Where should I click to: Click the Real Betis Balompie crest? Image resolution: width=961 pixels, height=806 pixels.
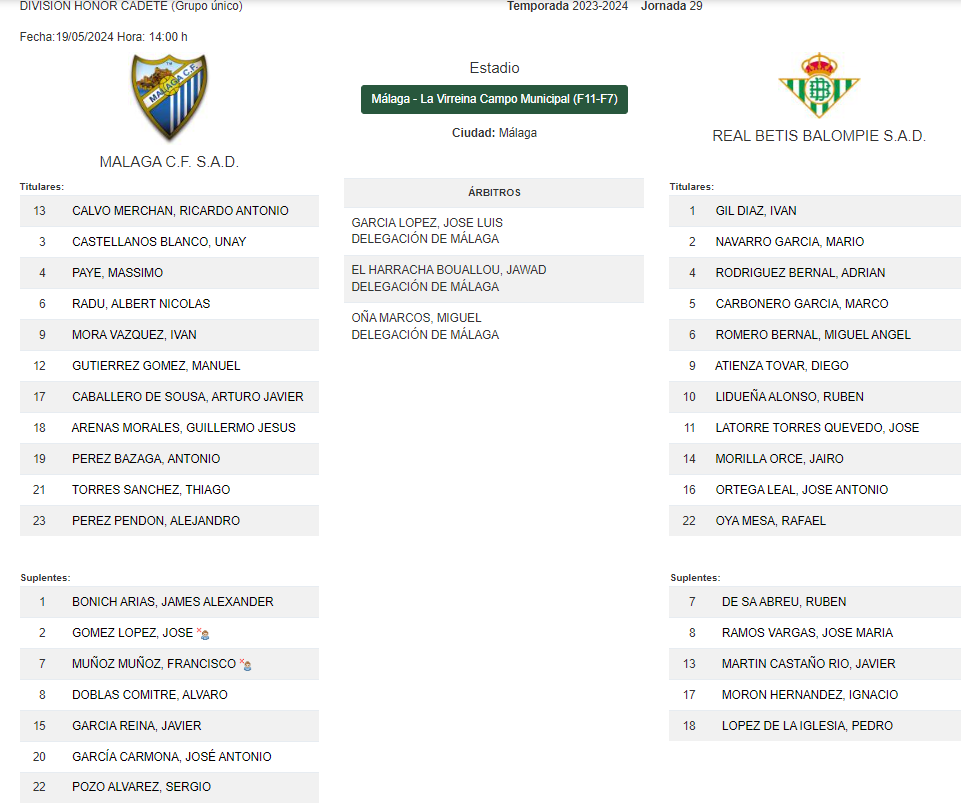pyautogui.click(x=819, y=86)
